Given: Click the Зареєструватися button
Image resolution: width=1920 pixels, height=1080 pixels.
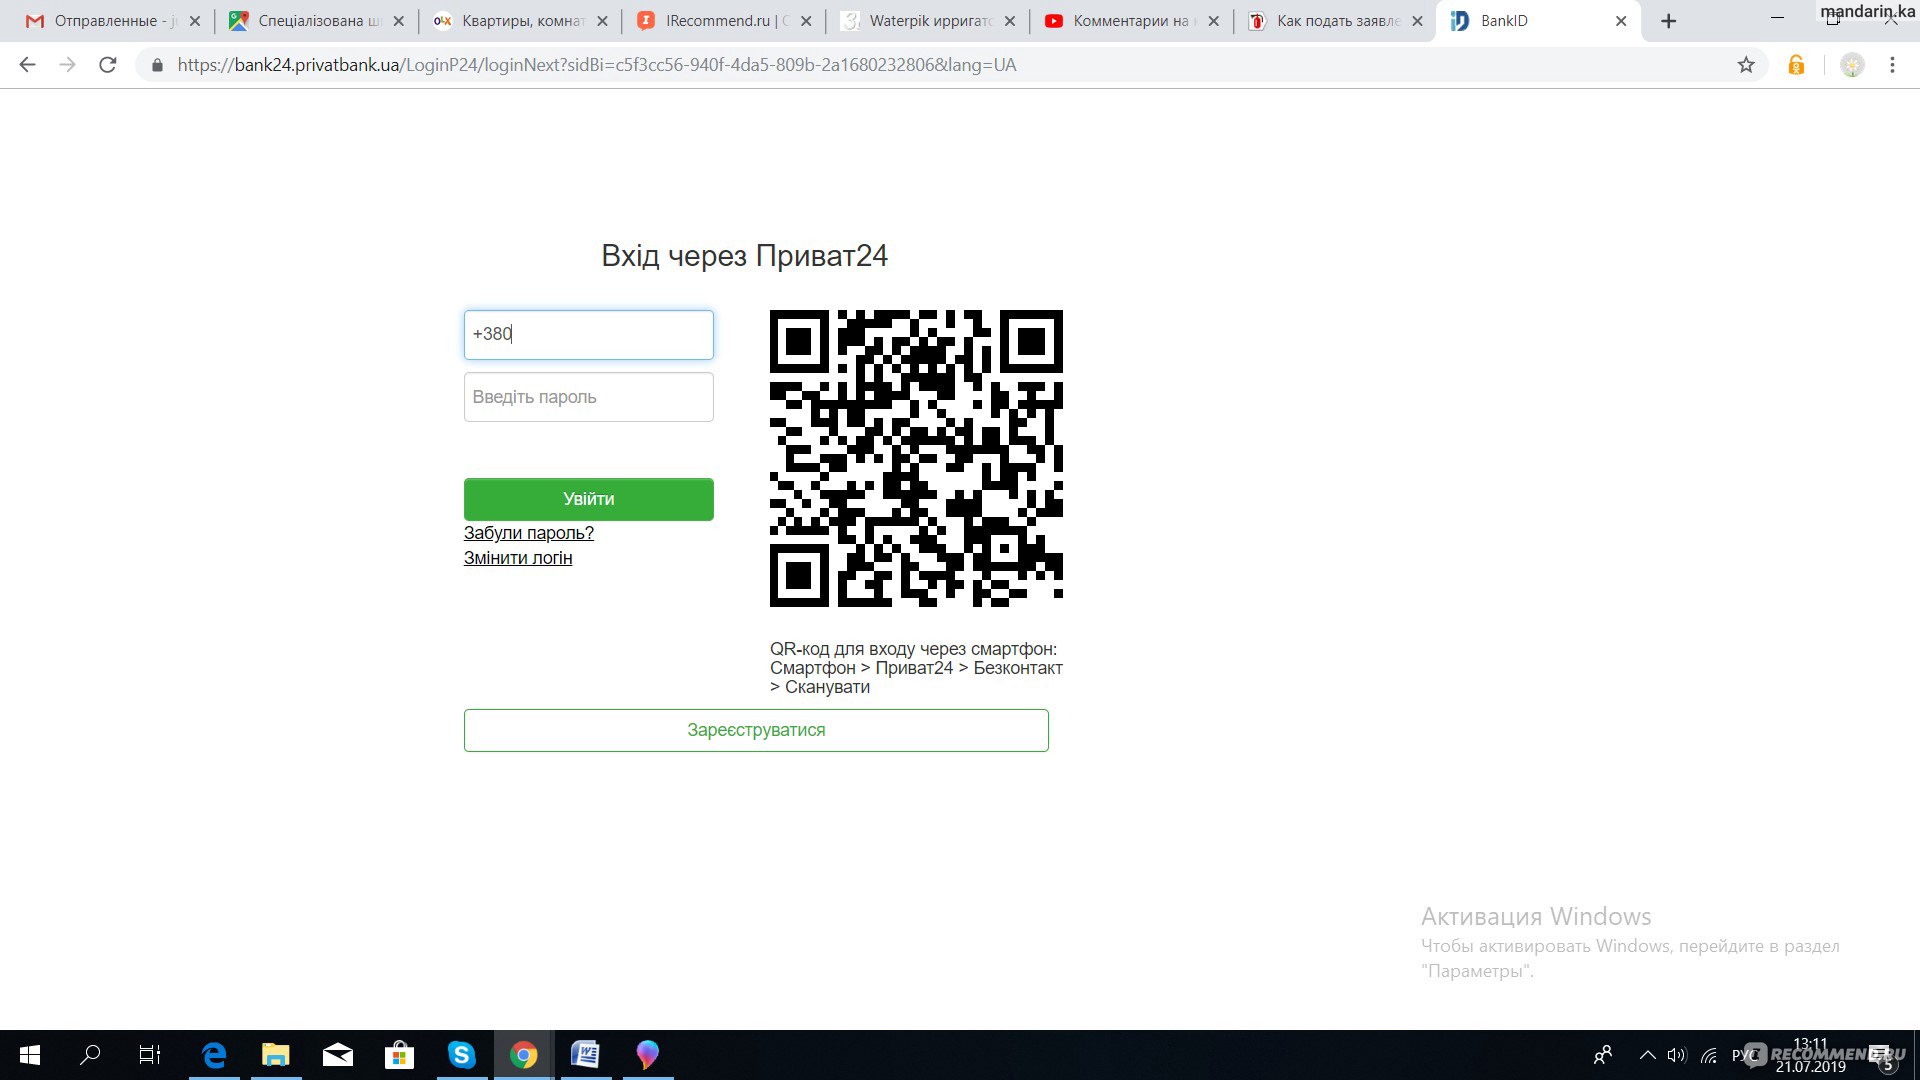Looking at the screenshot, I should pos(756,730).
